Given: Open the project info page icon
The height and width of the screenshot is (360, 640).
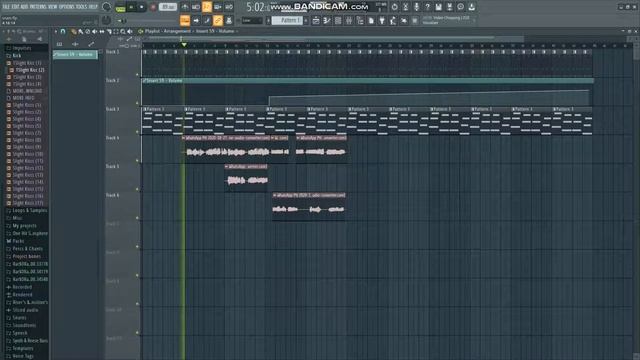Looking at the screenshot, I should point(371,20).
